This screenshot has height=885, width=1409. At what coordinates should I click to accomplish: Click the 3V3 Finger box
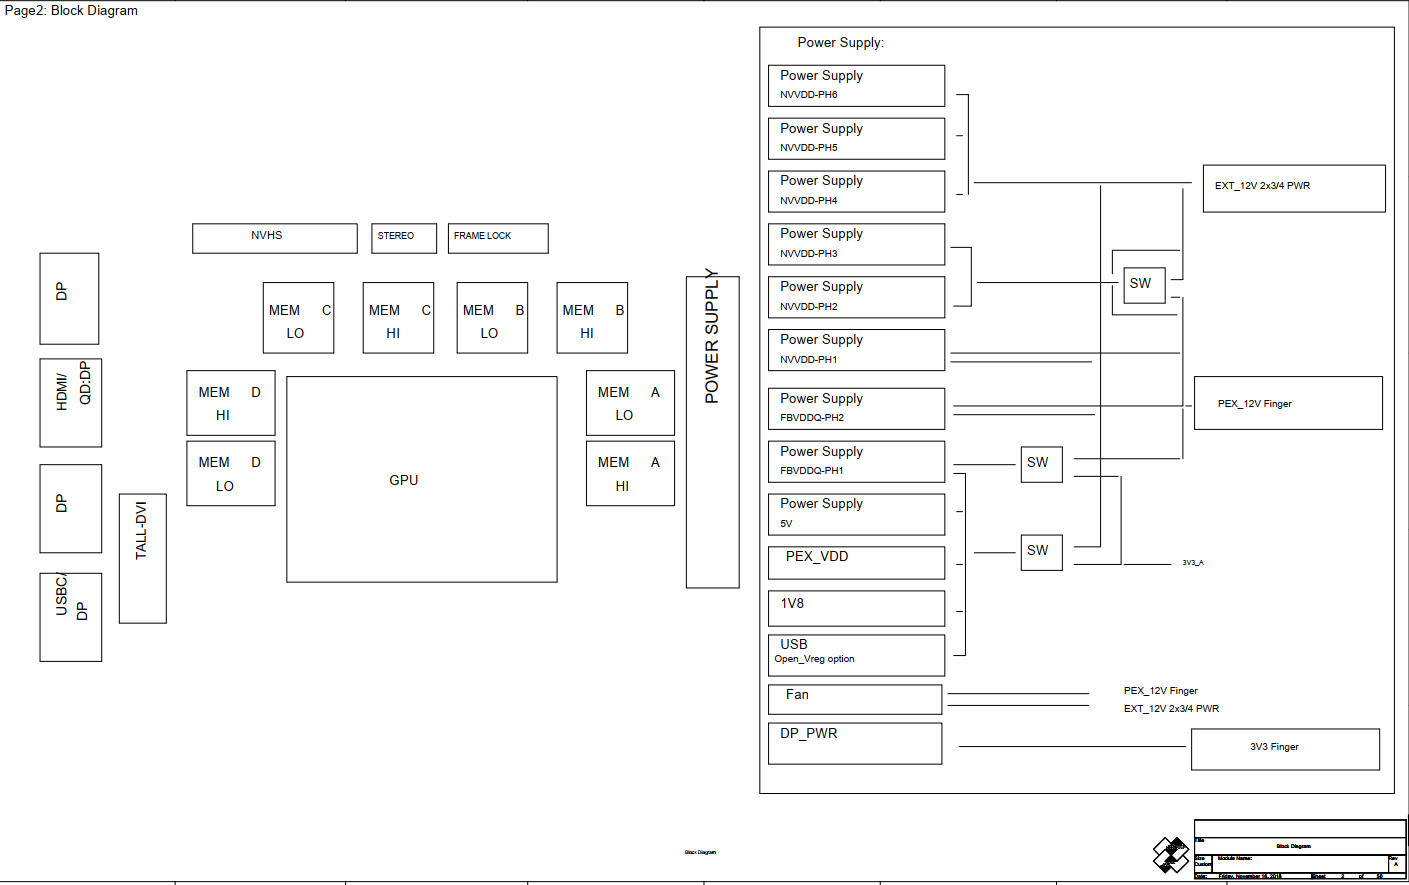coord(1285,749)
